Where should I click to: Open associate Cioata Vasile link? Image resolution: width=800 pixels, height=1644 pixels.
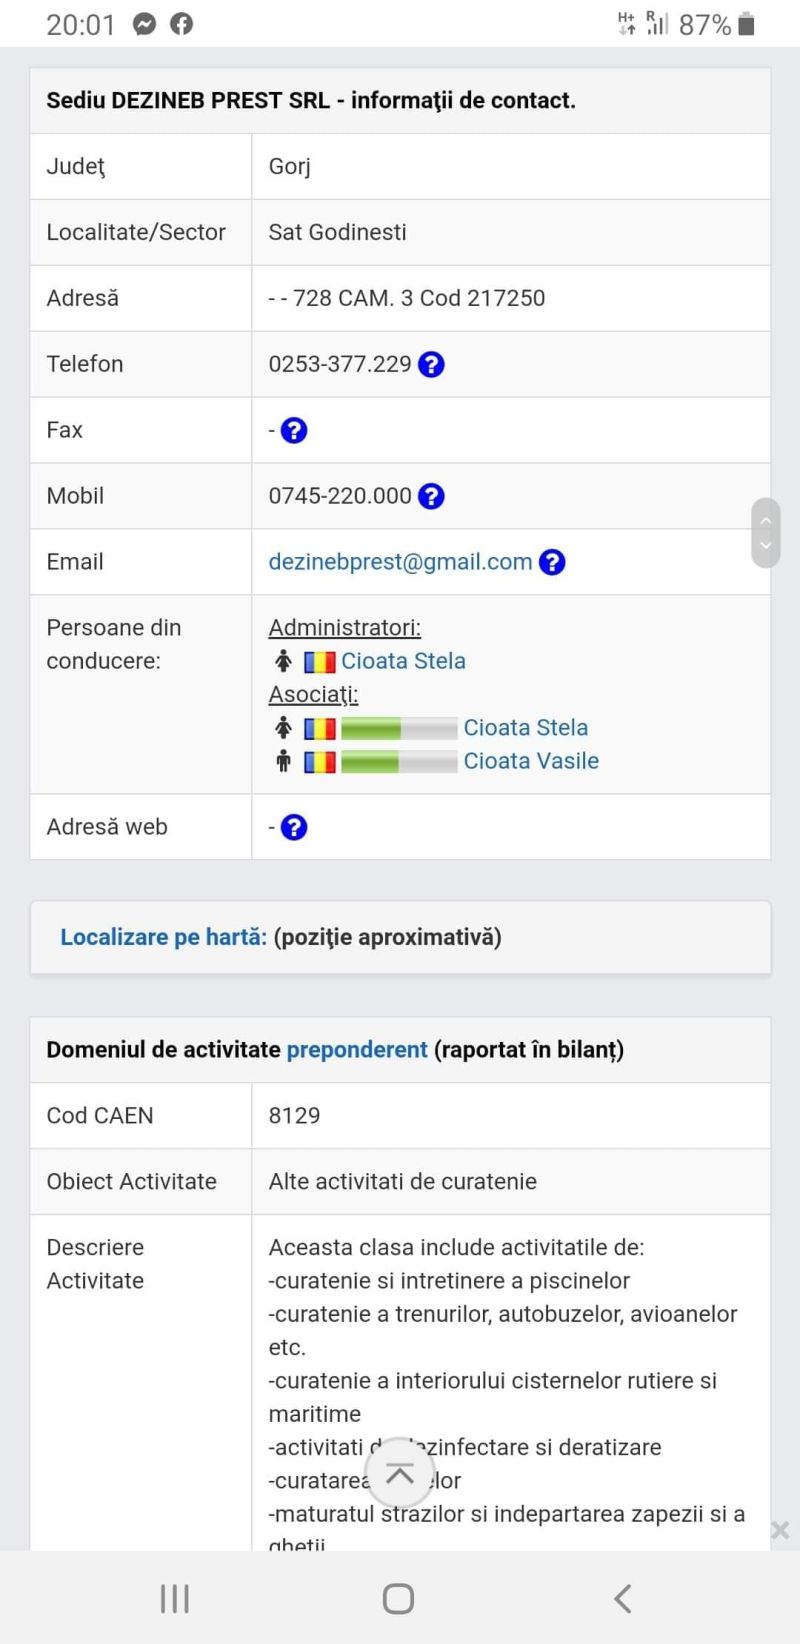point(531,761)
